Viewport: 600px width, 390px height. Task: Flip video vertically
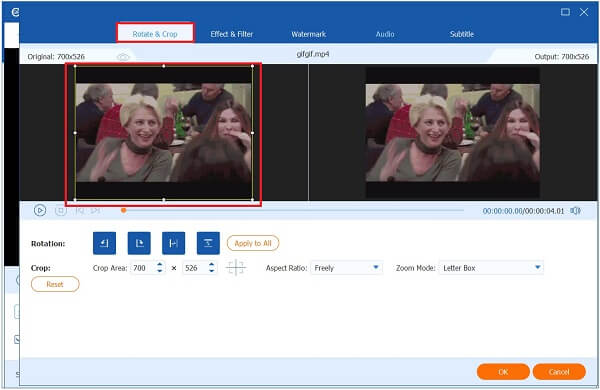(208, 243)
